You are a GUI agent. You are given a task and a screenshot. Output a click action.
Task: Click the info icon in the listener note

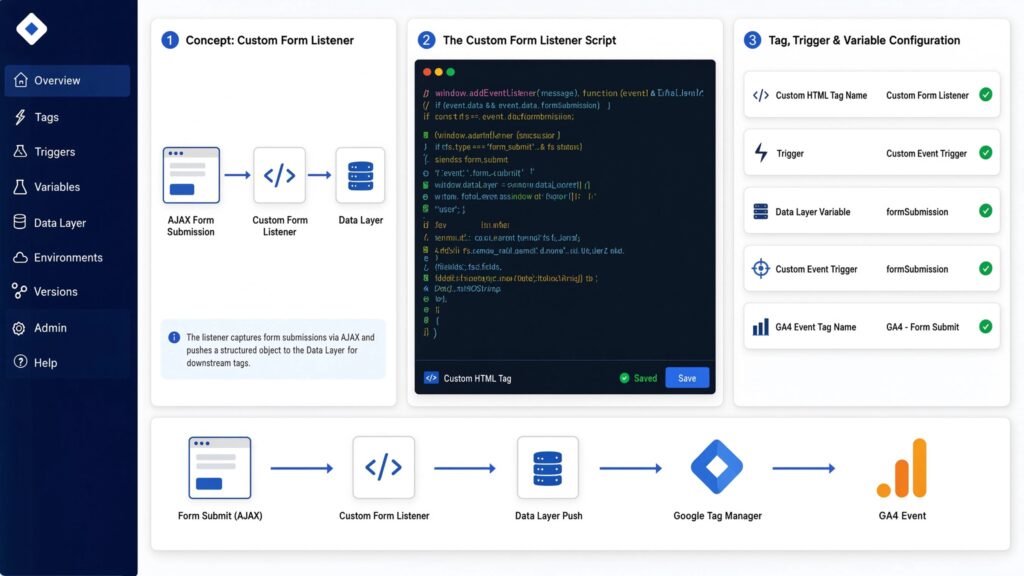point(174,338)
